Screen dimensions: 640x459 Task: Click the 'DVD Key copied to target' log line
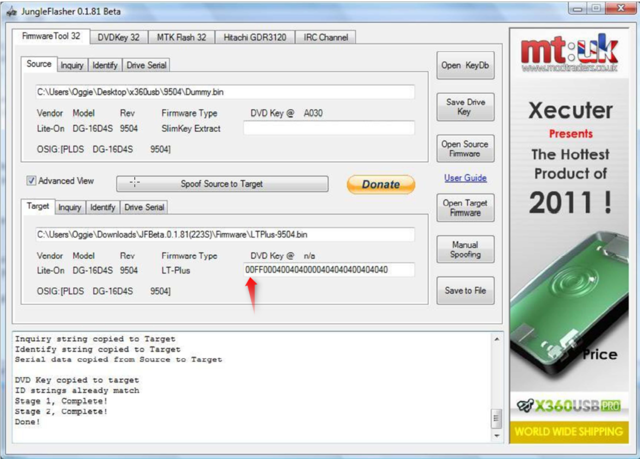(77, 380)
